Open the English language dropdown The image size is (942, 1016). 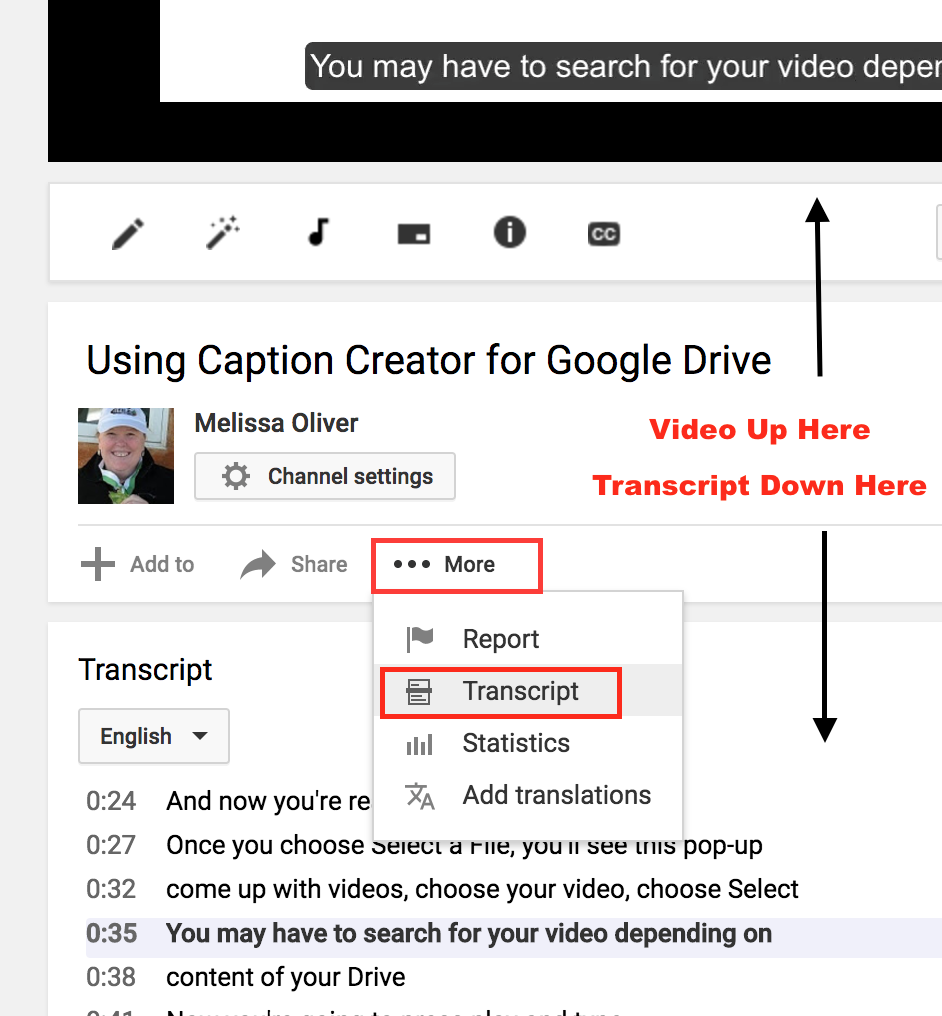tap(154, 736)
